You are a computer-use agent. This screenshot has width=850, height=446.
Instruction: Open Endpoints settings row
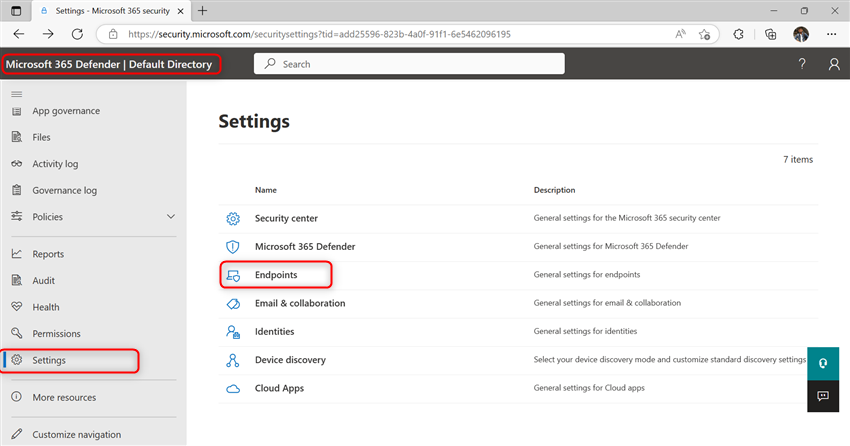(518, 275)
